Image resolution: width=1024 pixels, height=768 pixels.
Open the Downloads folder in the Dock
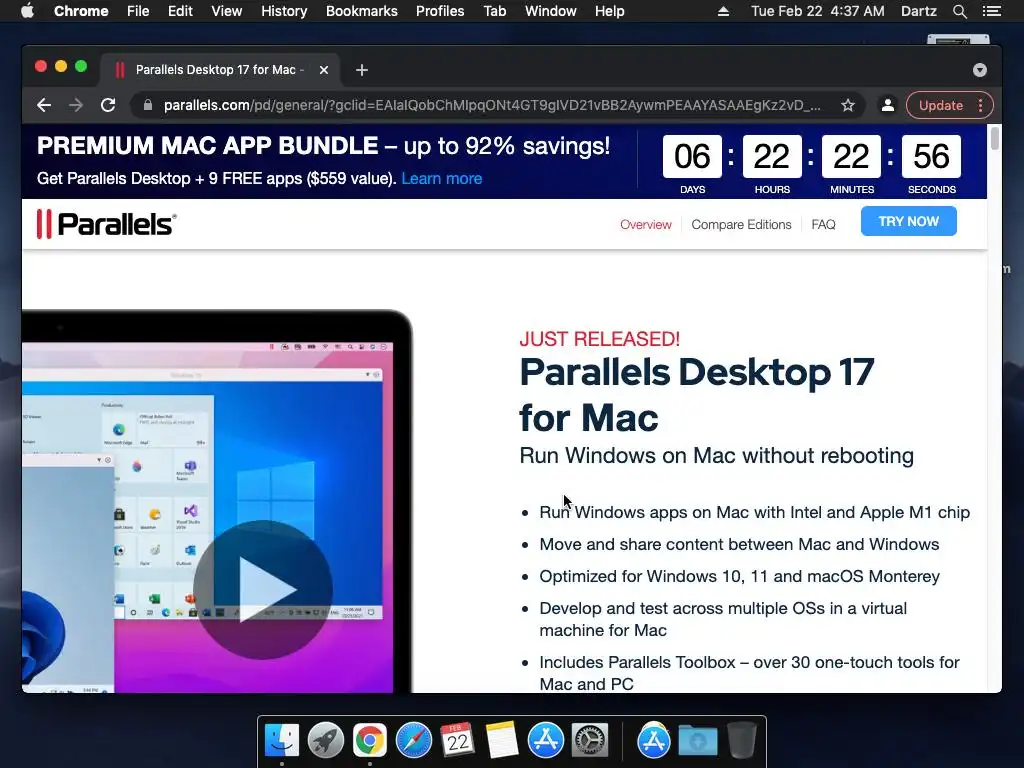tap(697, 741)
